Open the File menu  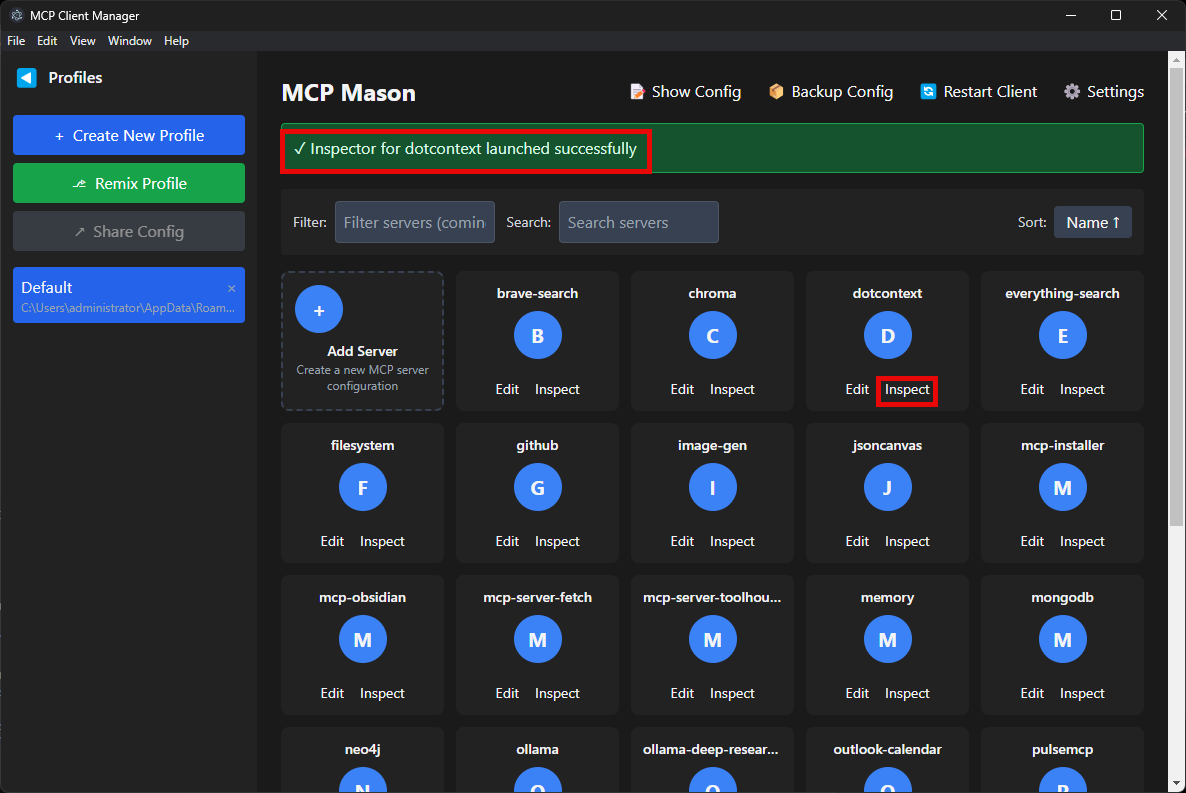[x=15, y=40]
